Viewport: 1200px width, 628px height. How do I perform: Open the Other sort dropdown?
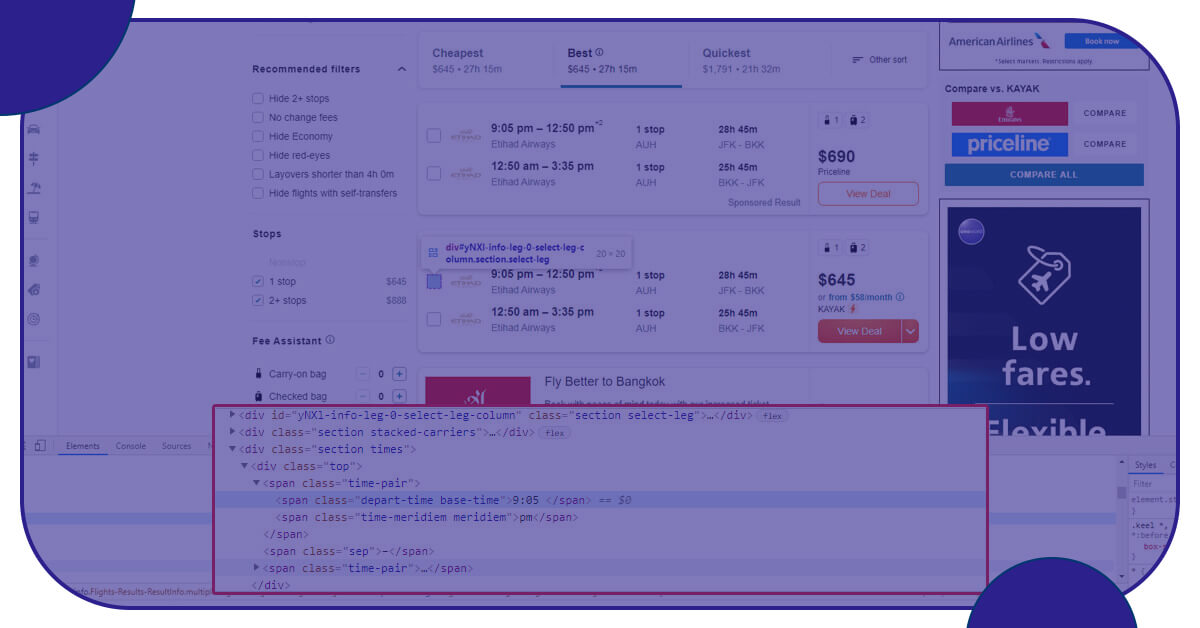(x=879, y=60)
